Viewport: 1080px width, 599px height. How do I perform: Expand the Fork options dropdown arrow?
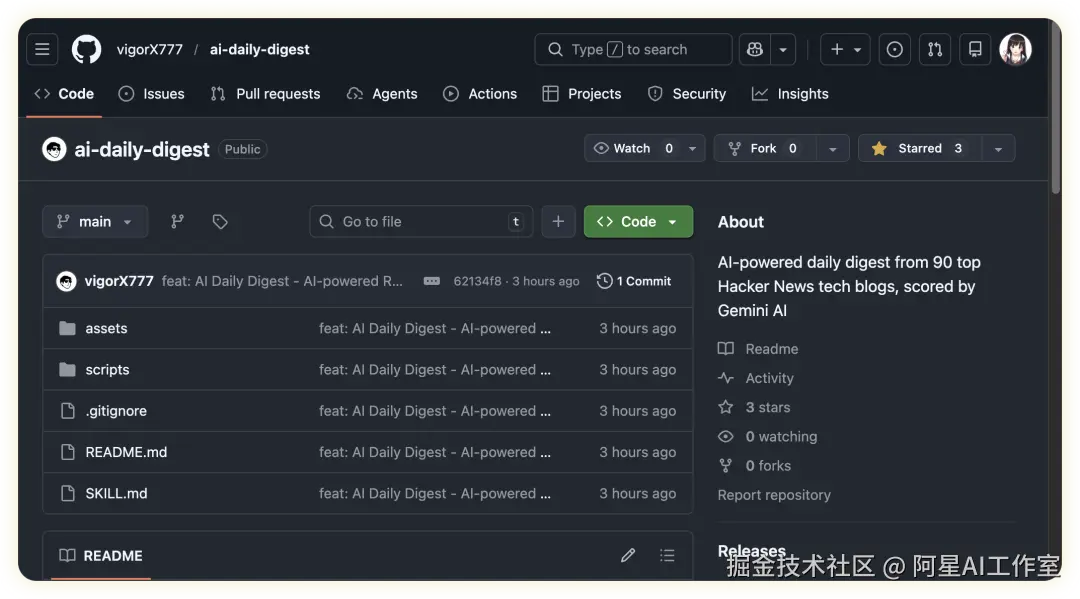[x=833, y=149]
